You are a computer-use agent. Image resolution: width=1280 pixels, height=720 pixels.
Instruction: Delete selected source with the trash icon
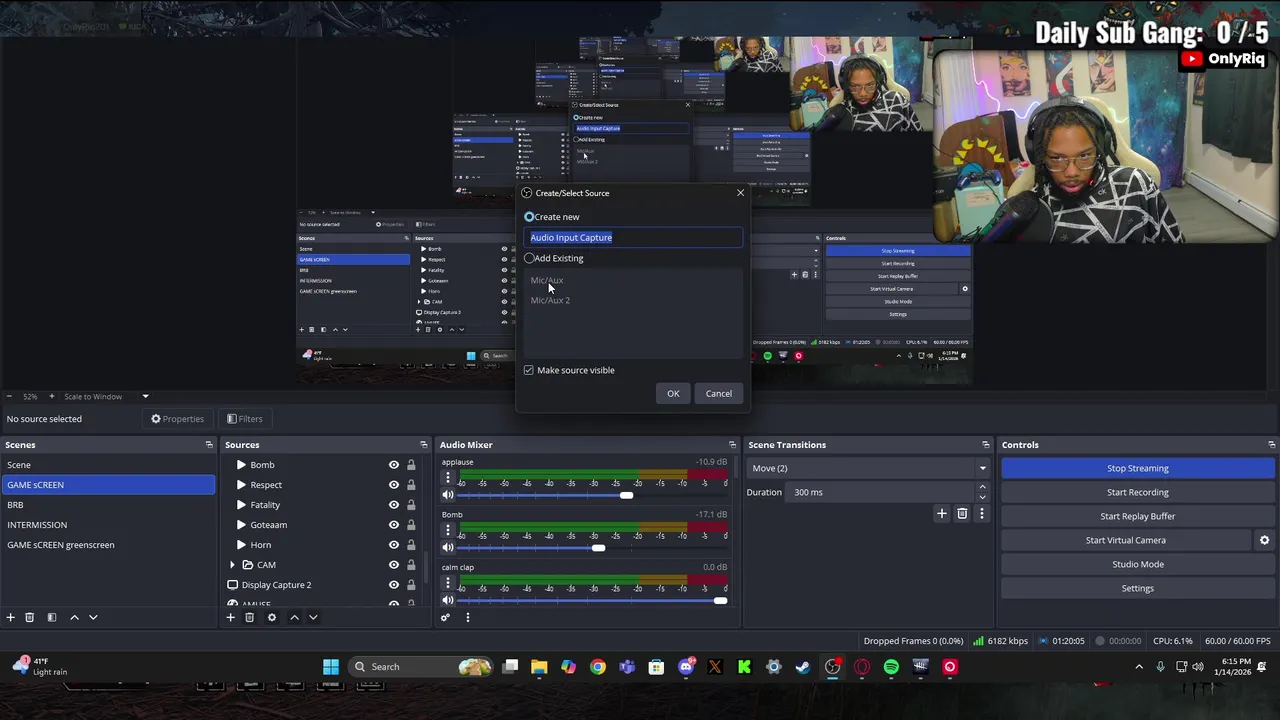click(249, 617)
